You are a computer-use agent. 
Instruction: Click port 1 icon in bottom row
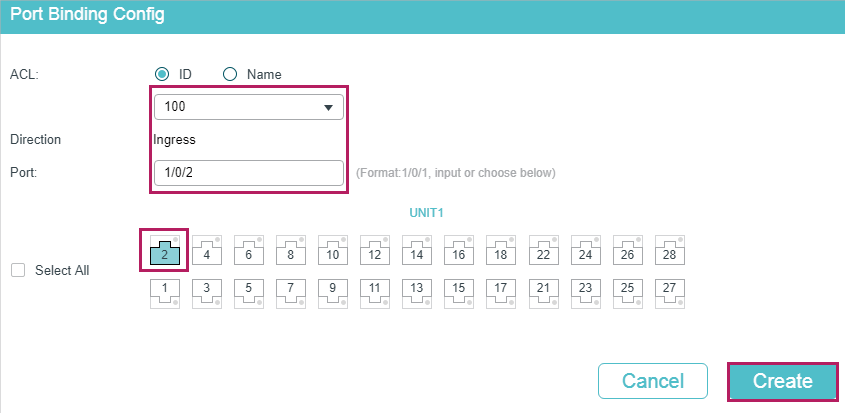coord(164,292)
